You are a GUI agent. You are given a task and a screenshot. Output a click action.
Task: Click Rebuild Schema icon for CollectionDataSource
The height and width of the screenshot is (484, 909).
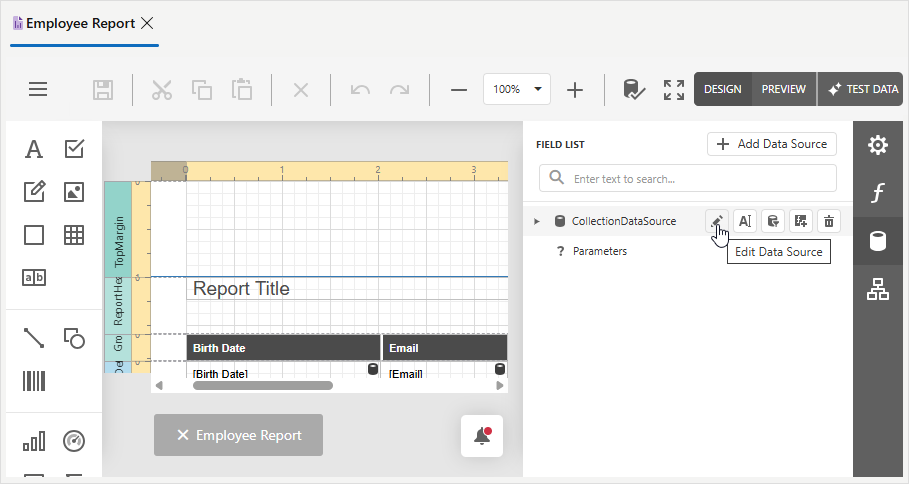[x=773, y=221]
